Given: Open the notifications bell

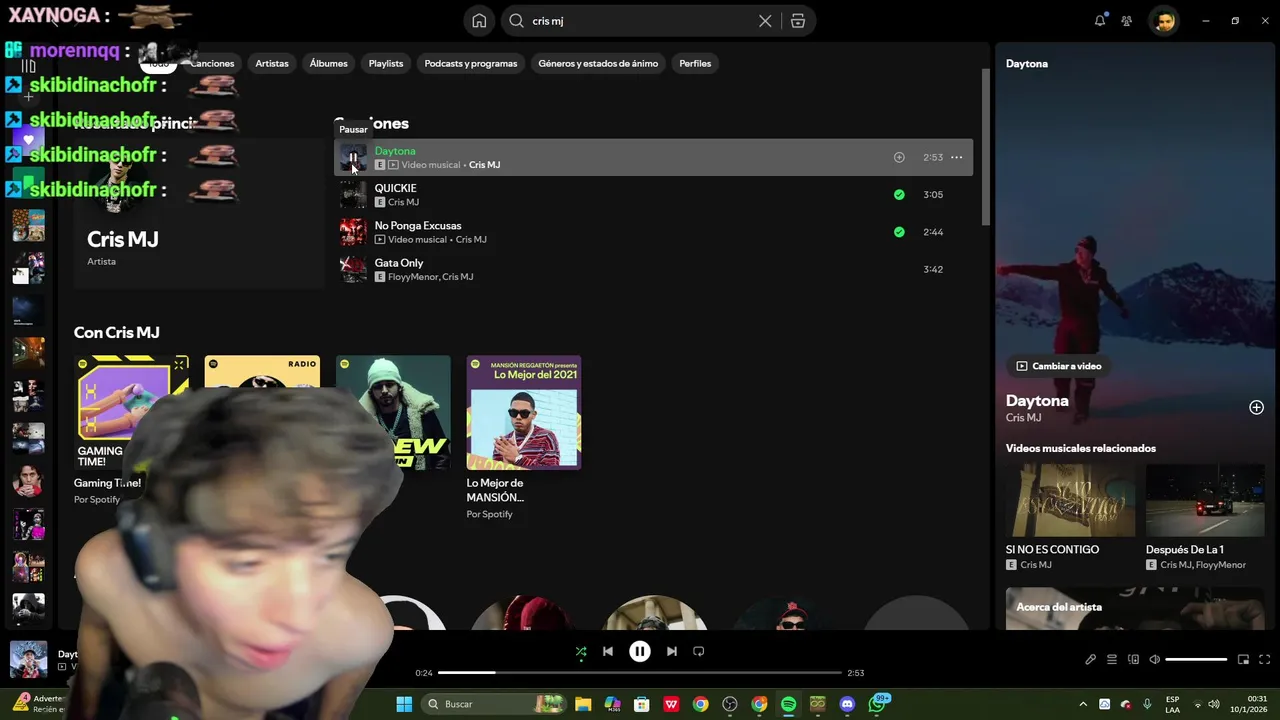Looking at the screenshot, I should pos(1100,20).
